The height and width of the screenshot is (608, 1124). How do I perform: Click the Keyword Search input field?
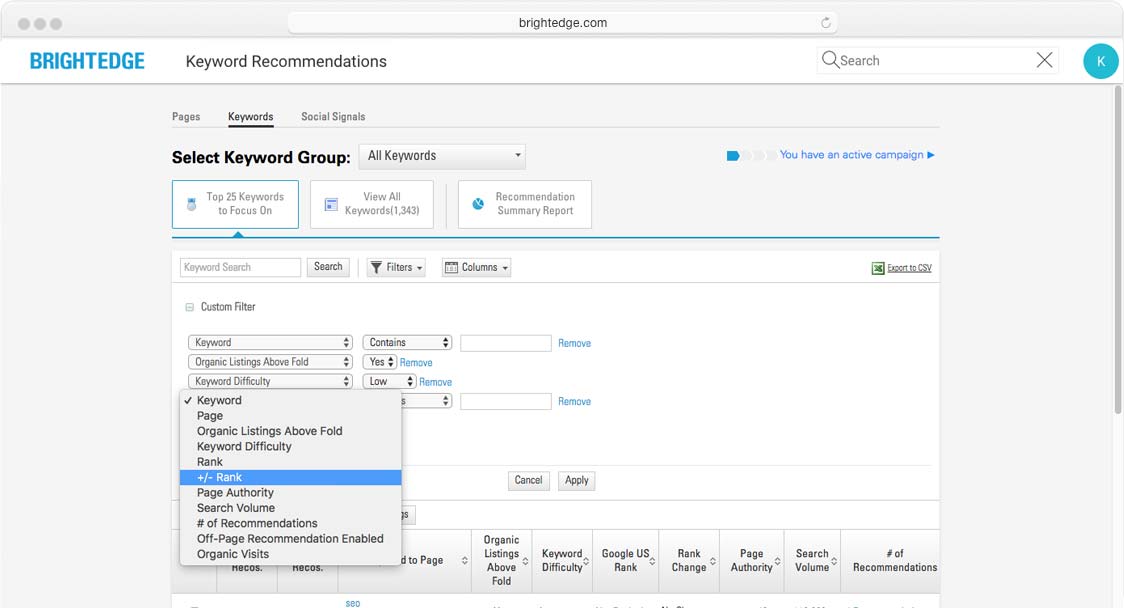[x=240, y=267]
